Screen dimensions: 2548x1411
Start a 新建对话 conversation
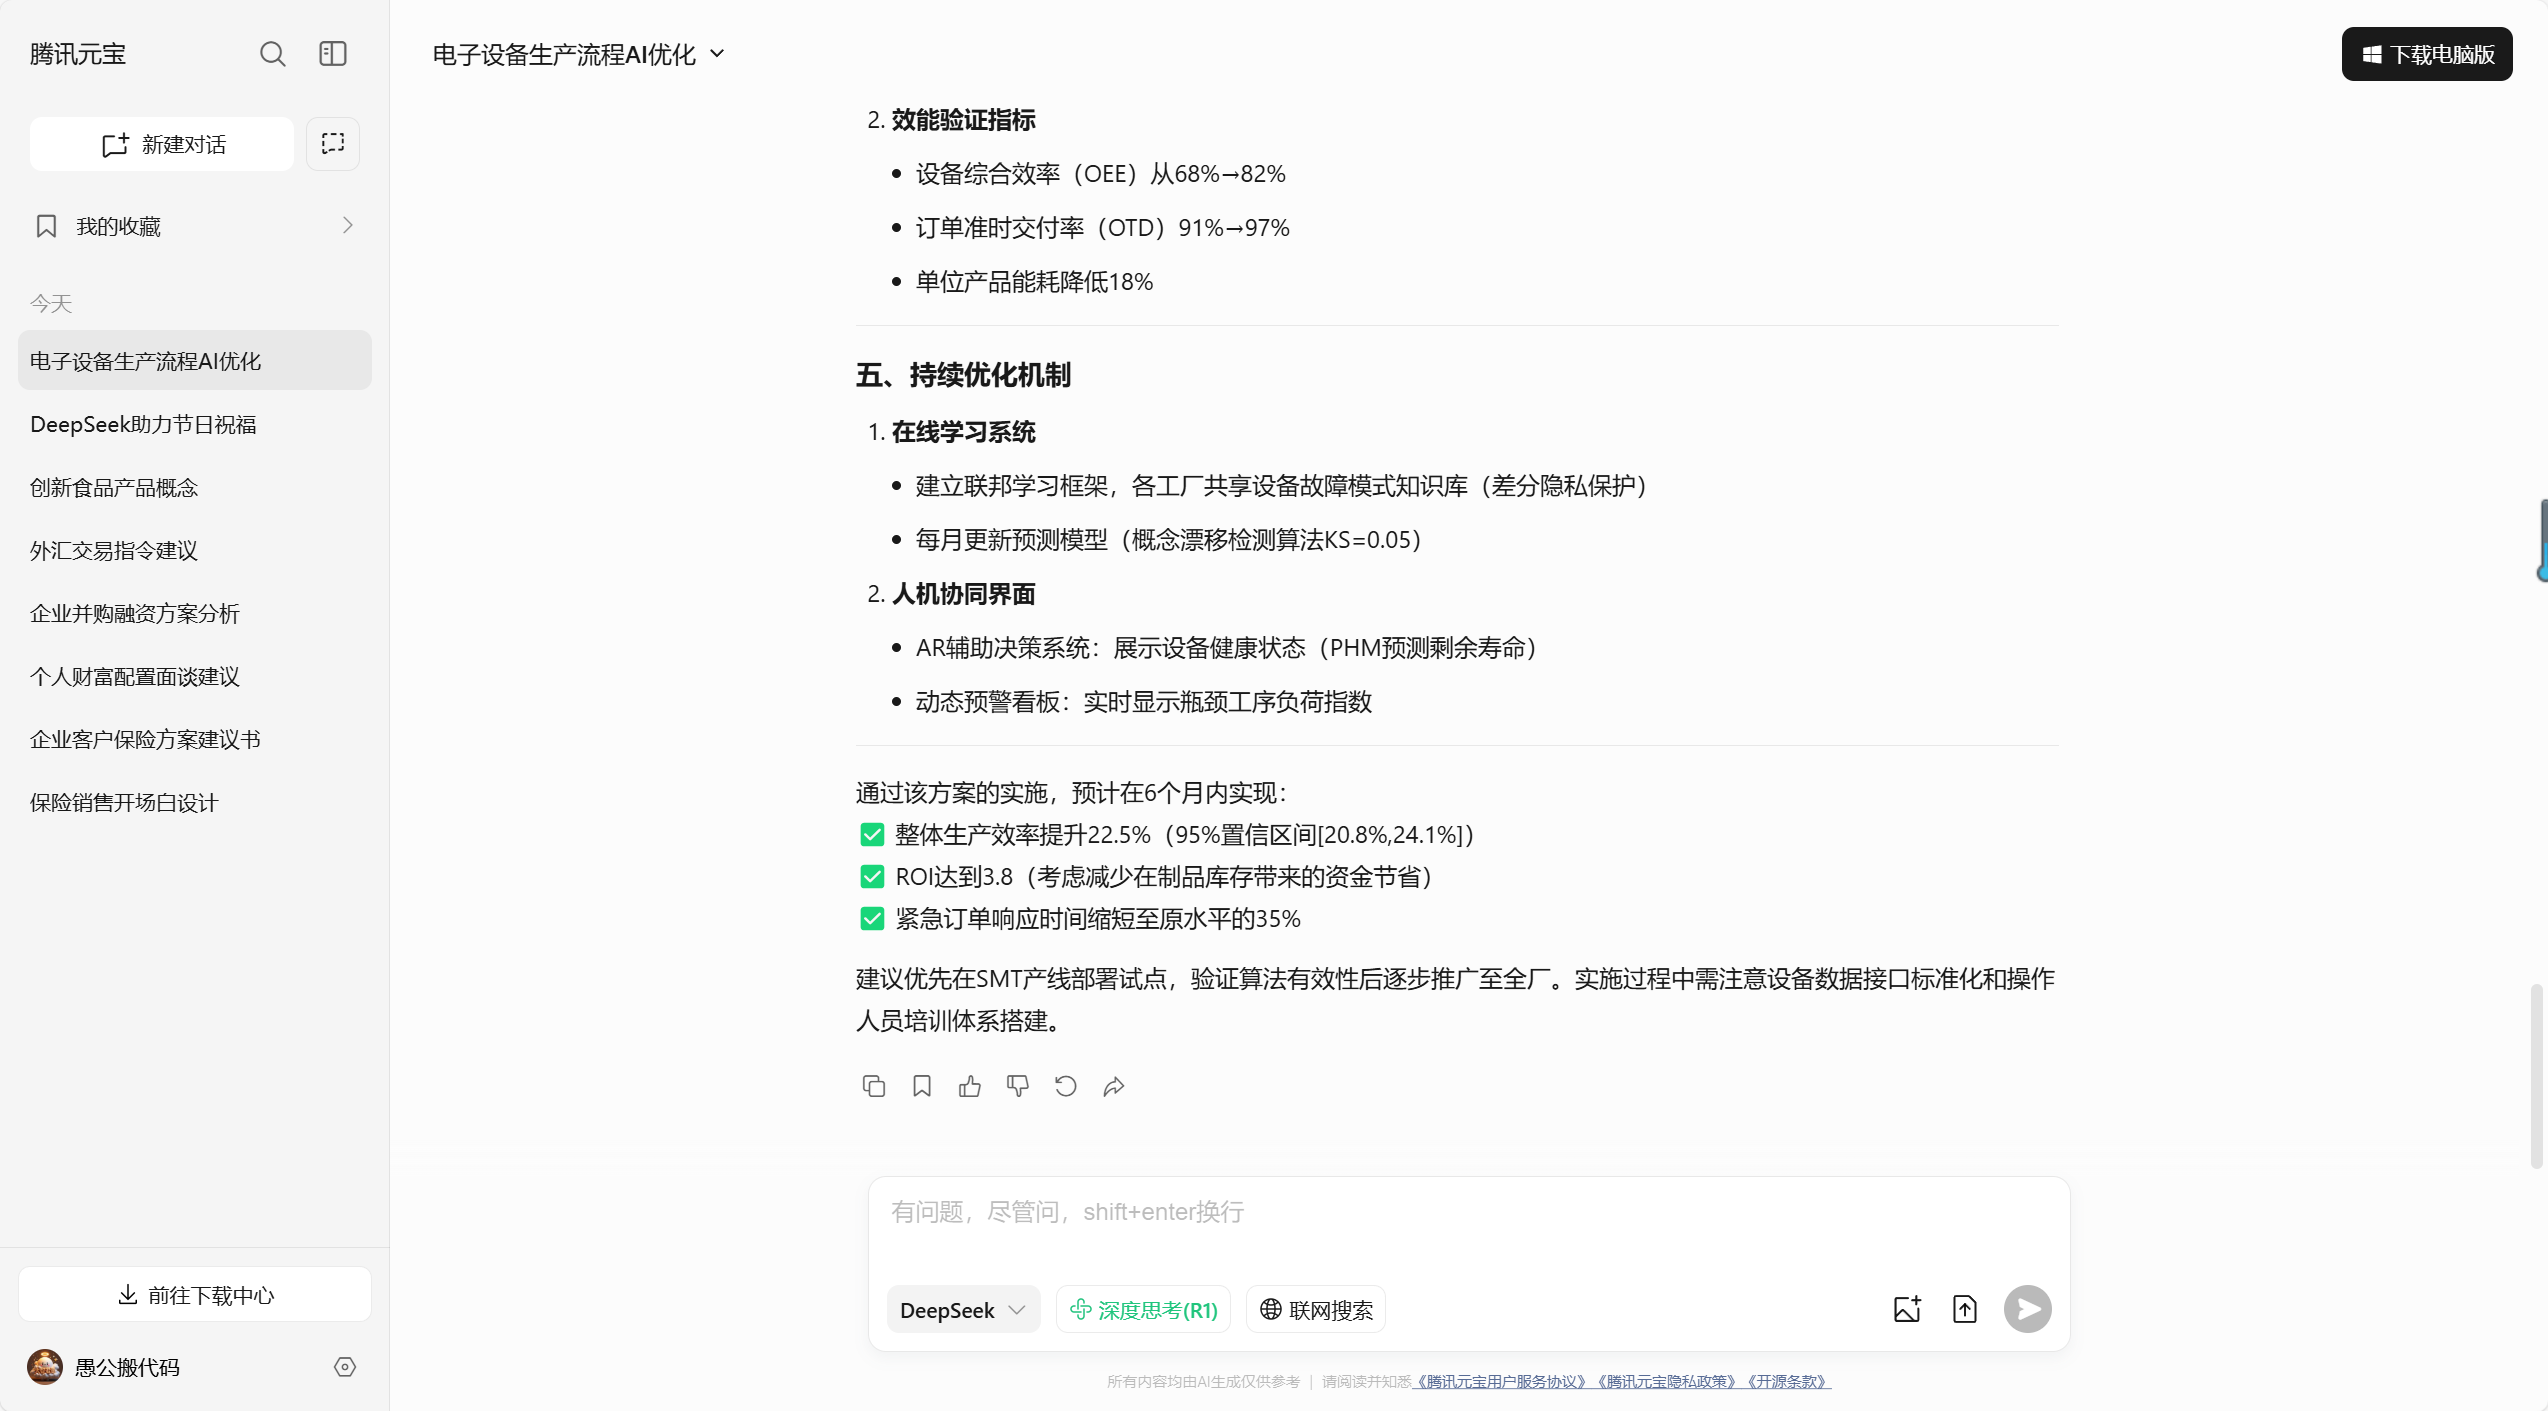(160, 144)
